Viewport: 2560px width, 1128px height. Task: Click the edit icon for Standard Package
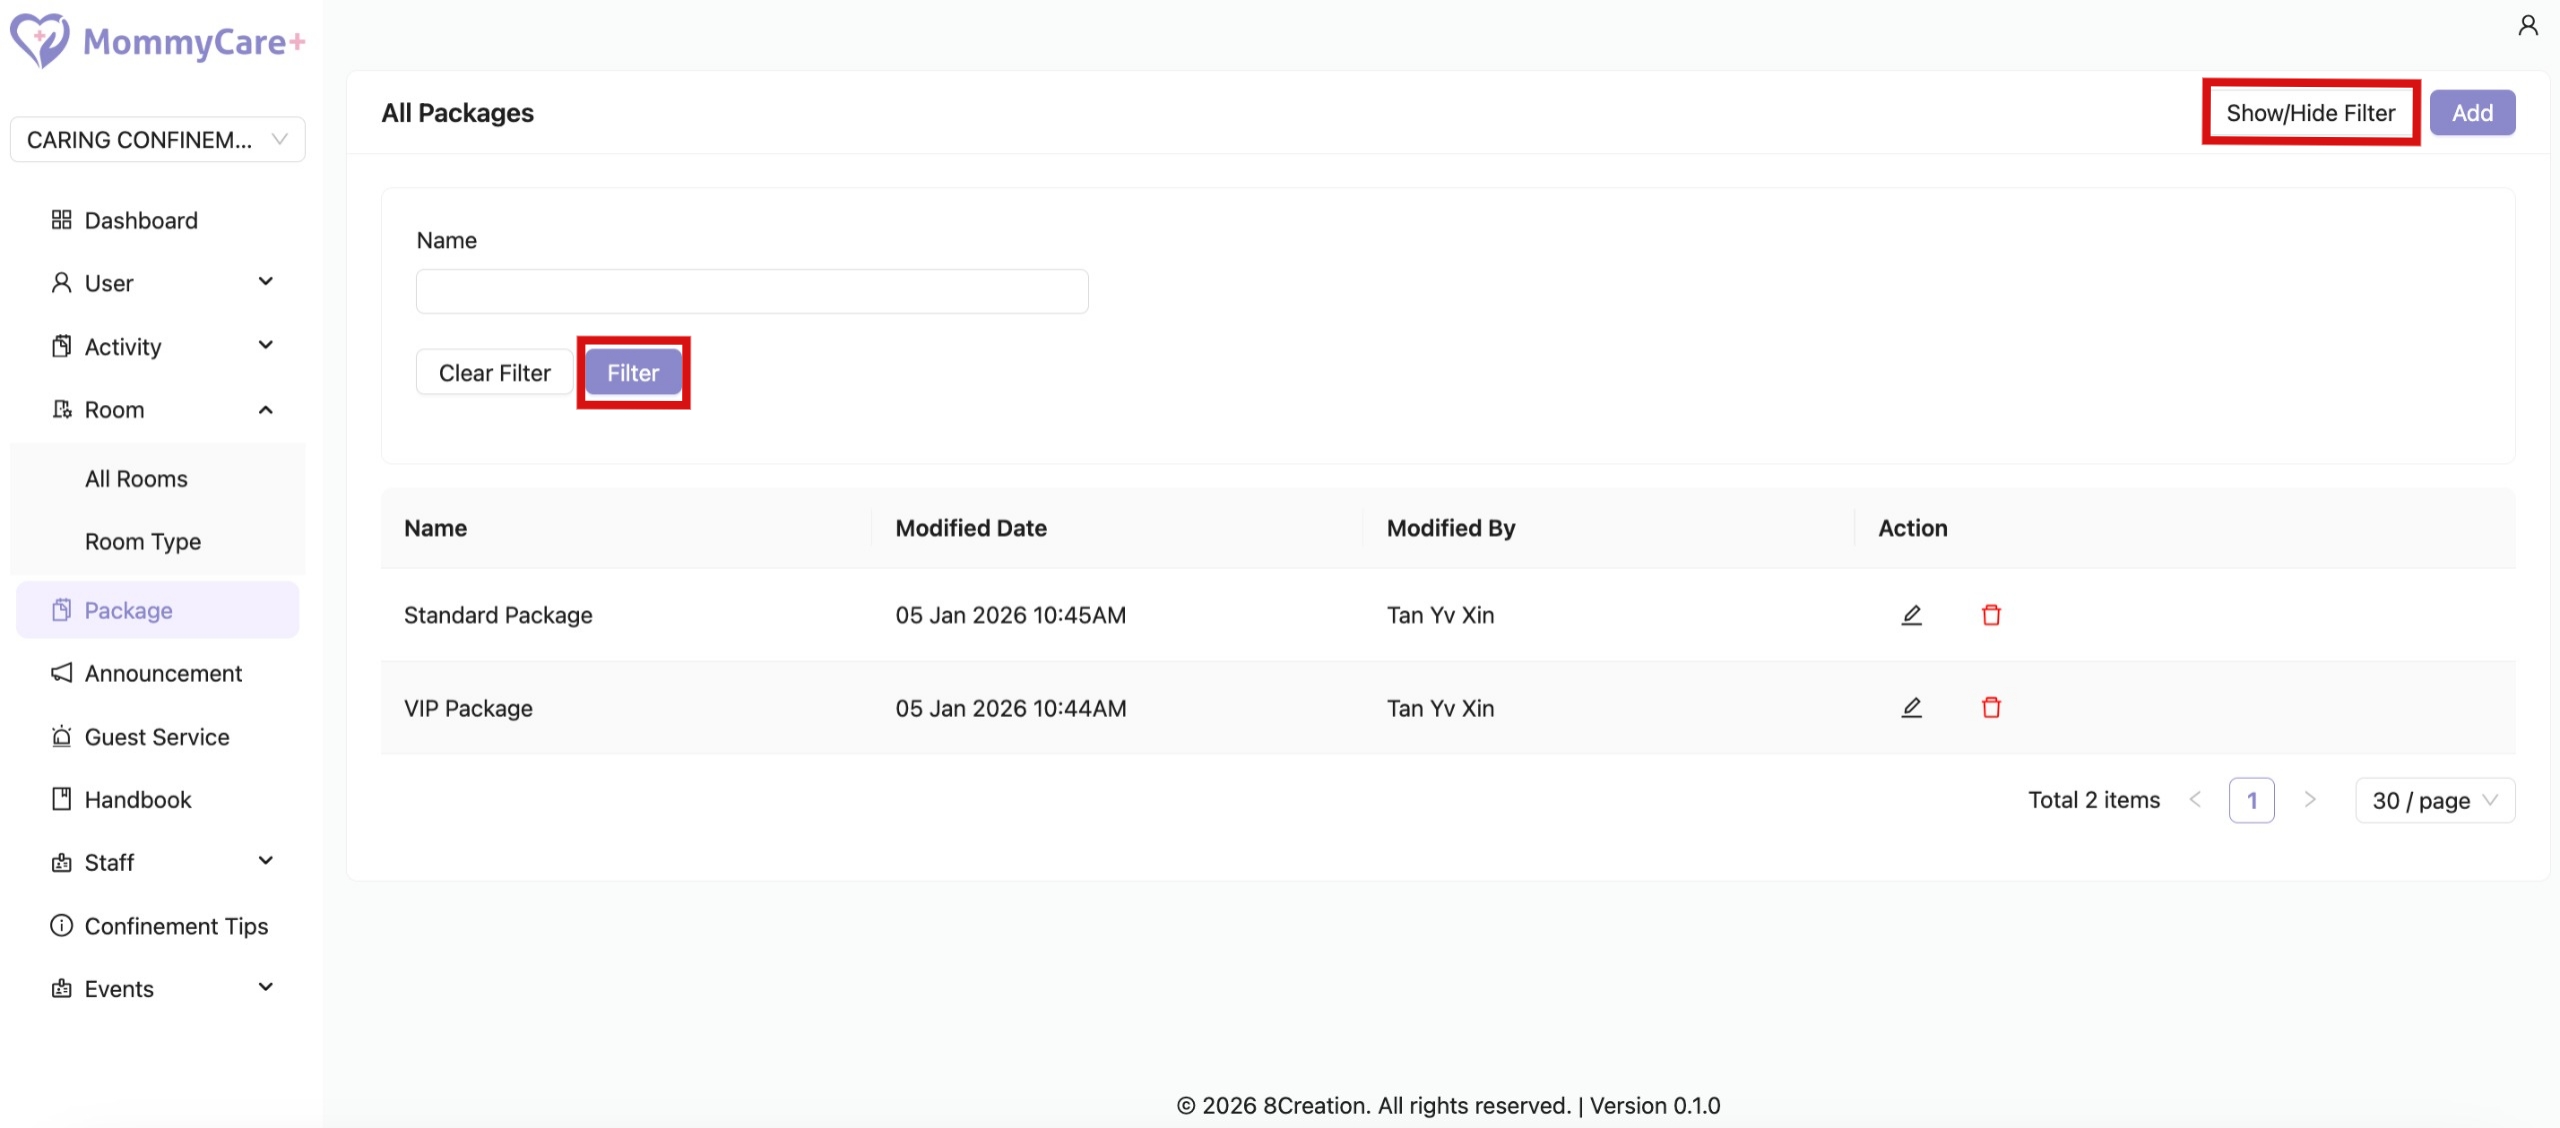pos(1911,615)
